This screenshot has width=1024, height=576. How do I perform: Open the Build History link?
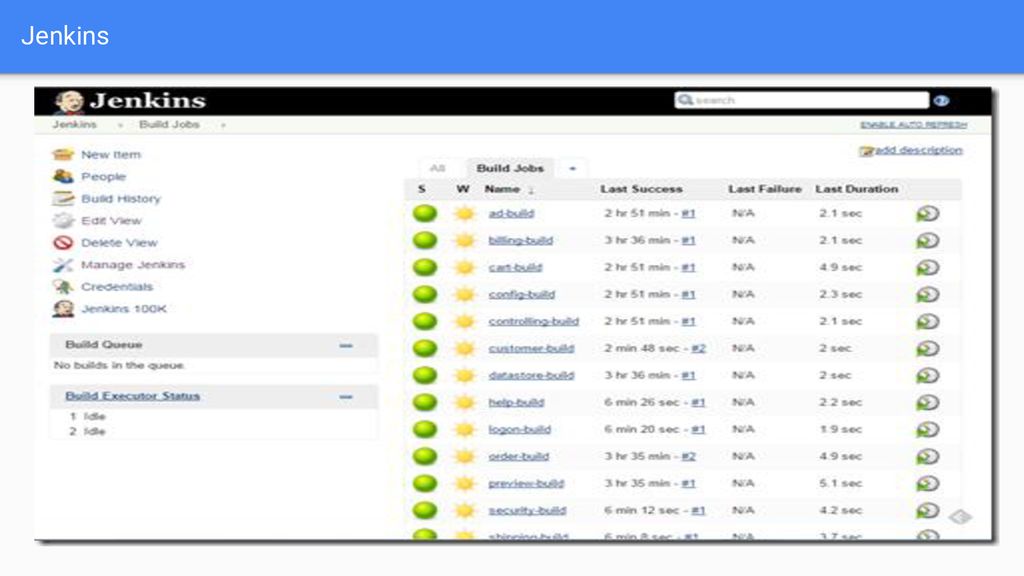121,199
